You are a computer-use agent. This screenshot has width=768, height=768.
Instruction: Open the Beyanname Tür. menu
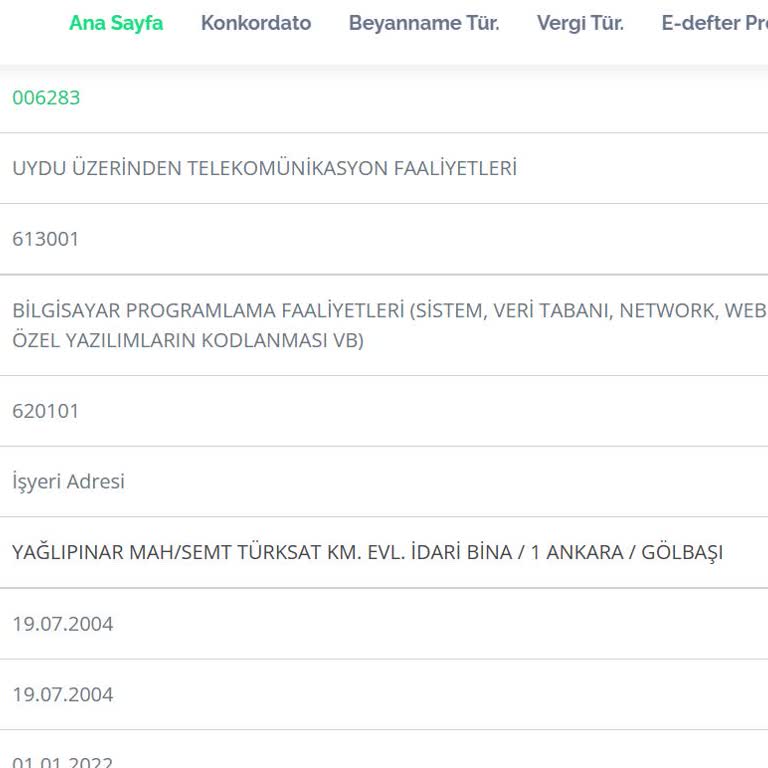pyautogui.click(x=424, y=23)
